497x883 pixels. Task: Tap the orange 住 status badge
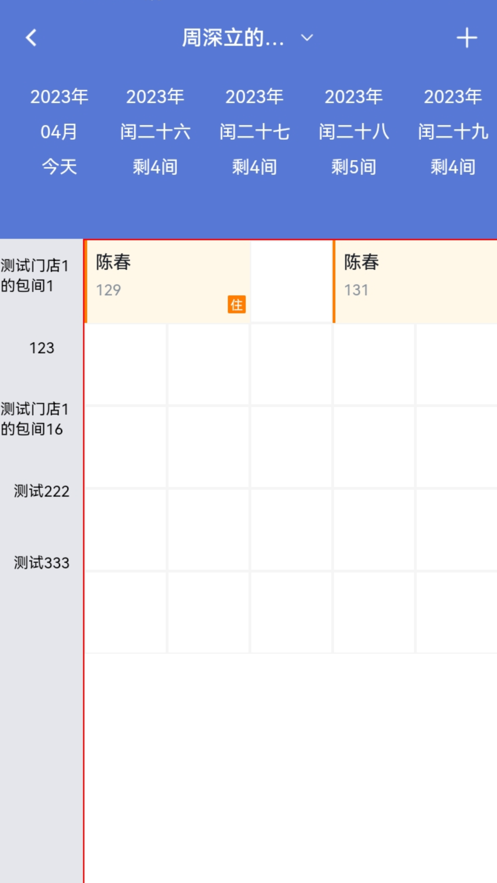click(x=237, y=305)
